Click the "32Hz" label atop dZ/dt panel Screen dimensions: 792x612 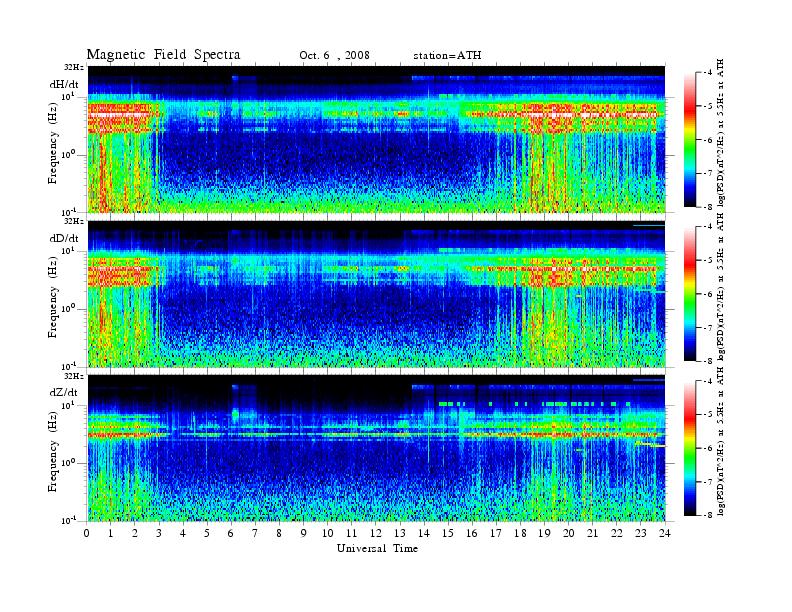pyautogui.click(x=74, y=376)
